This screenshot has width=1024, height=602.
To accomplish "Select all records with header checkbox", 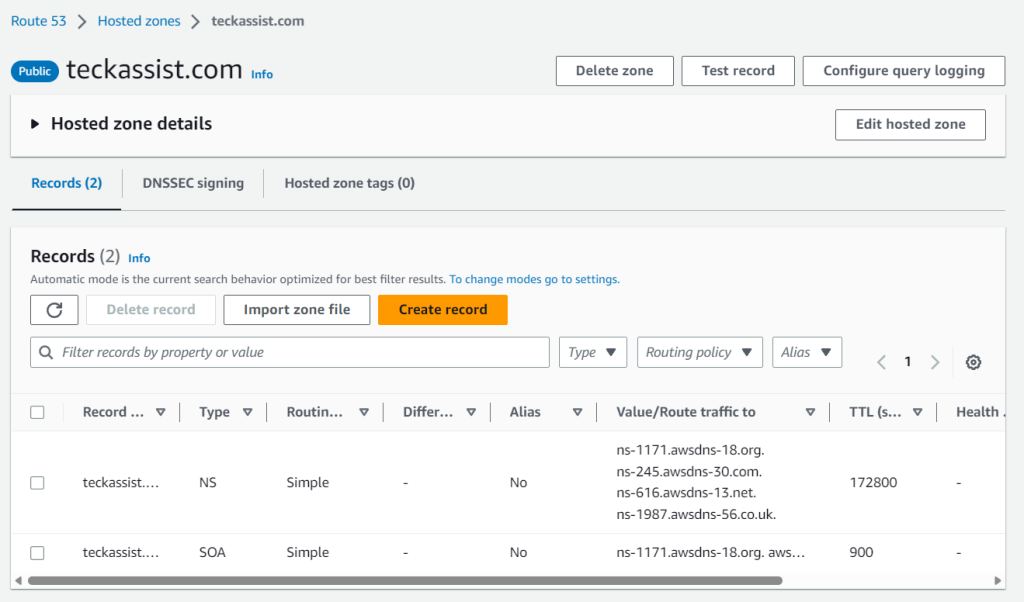I will [x=37, y=412].
